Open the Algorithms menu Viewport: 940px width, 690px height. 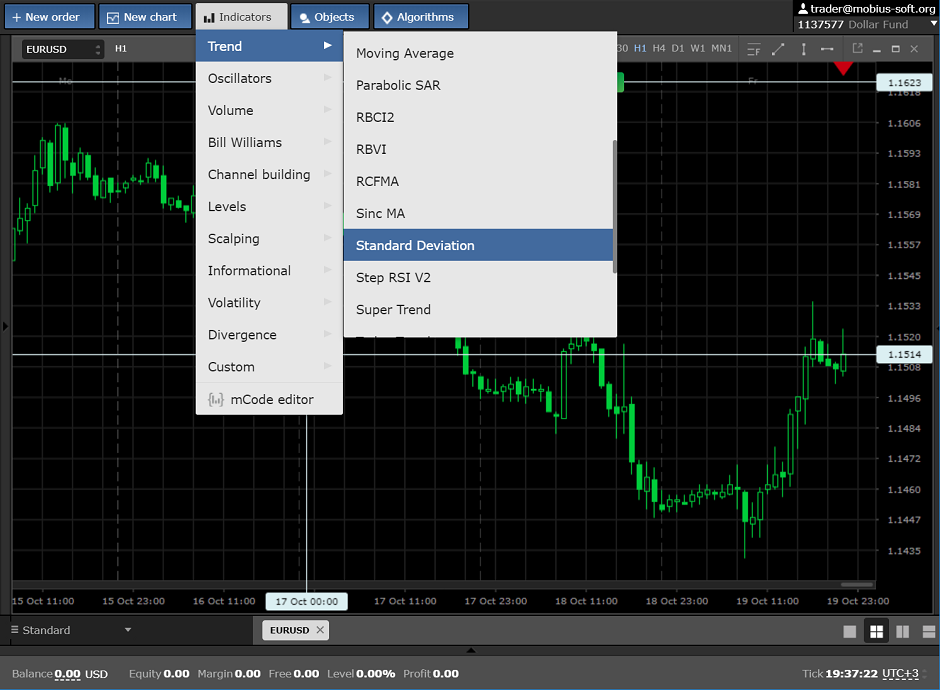click(x=421, y=17)
